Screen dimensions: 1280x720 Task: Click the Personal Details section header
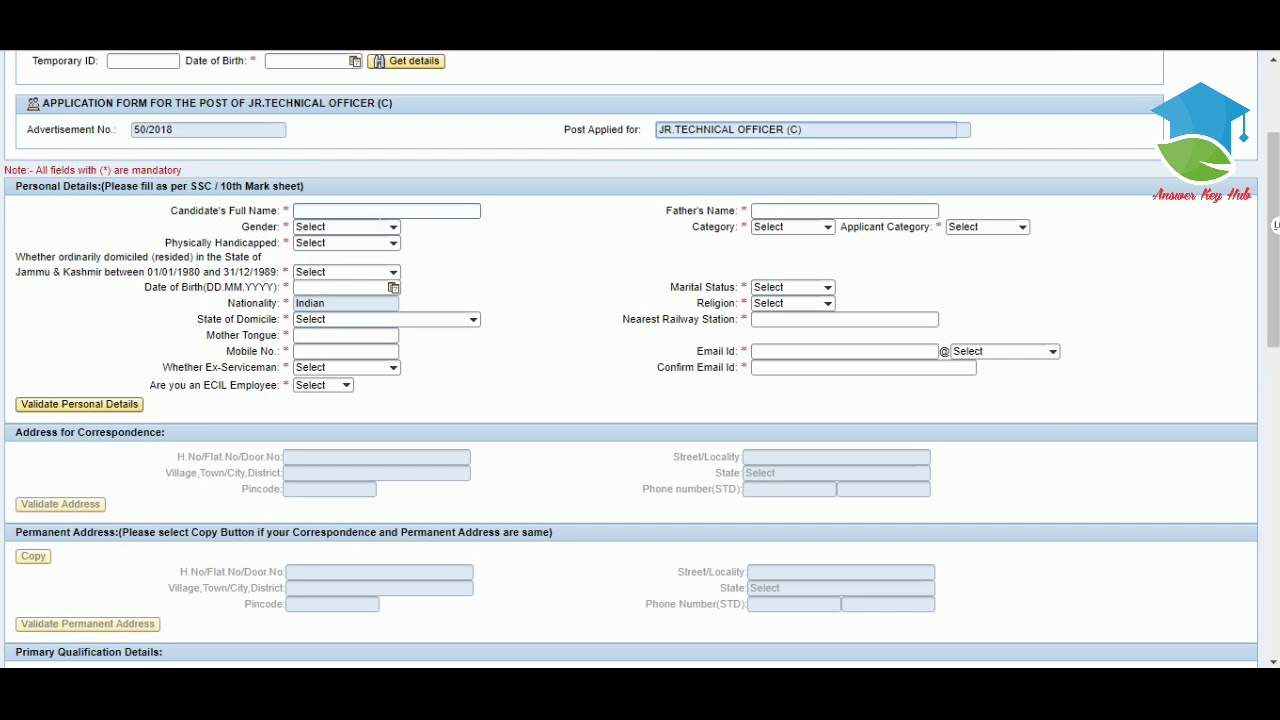pyautogui.click(x=630, y=187)
